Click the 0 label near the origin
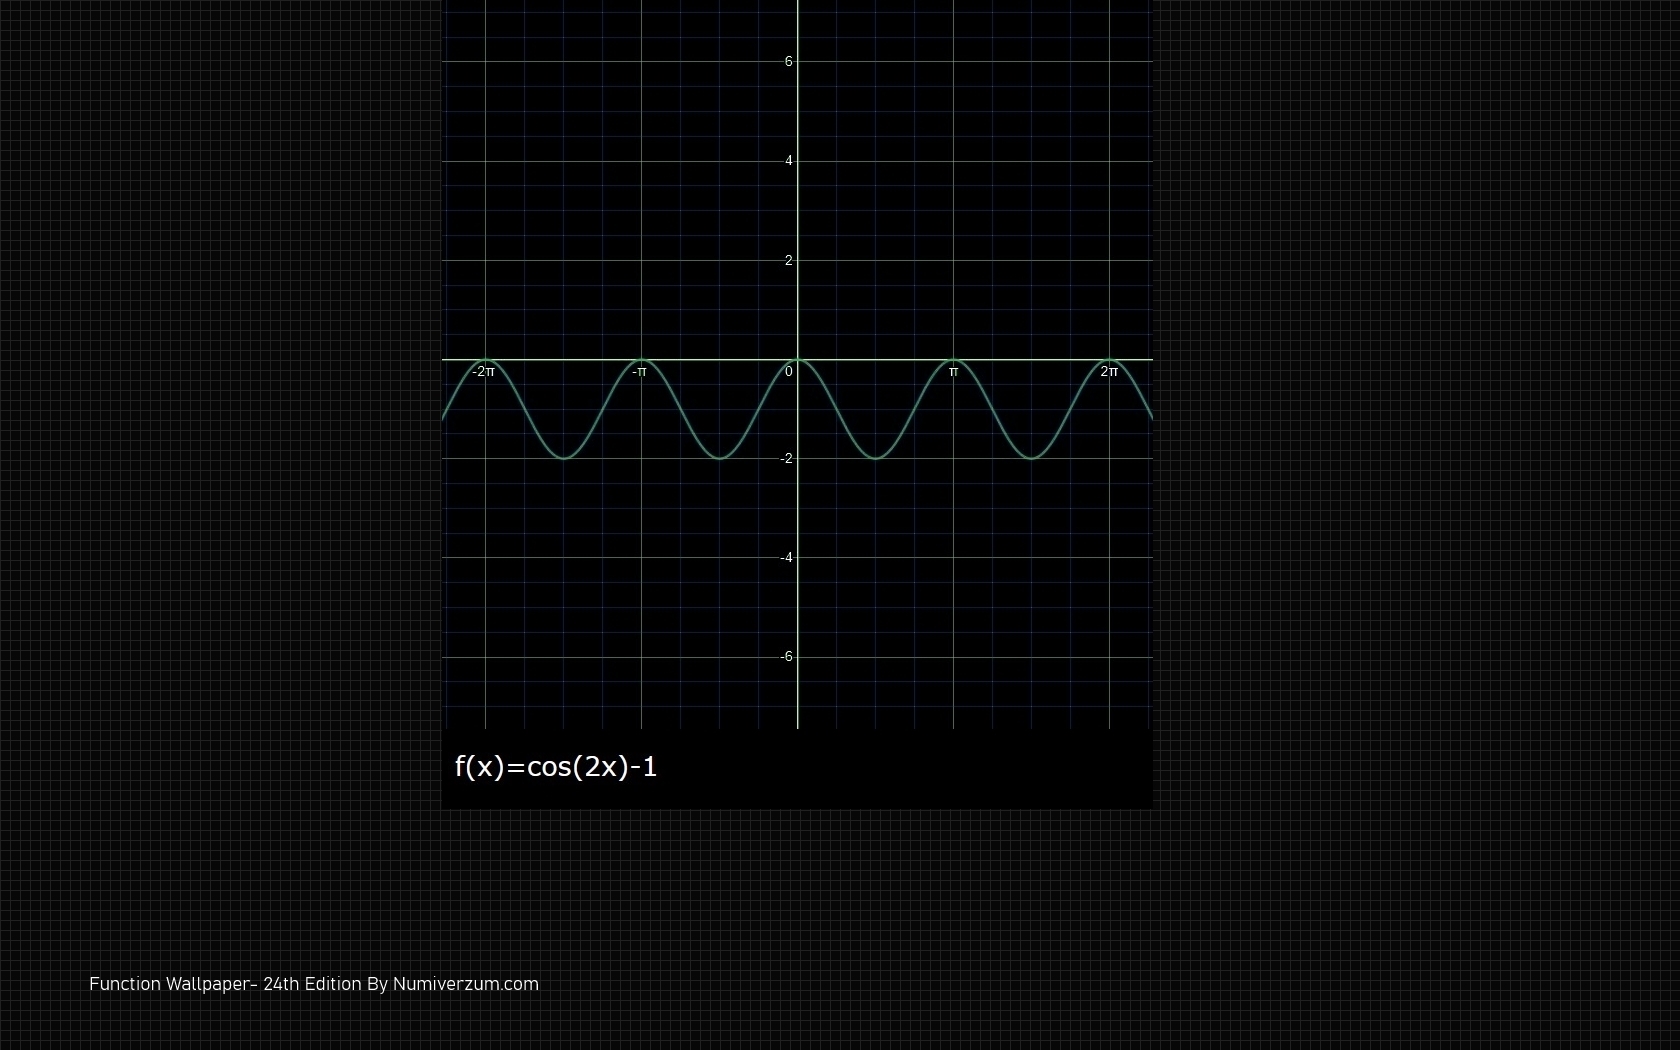Viewport: 1680px width, 1050px height. (788, 372)
